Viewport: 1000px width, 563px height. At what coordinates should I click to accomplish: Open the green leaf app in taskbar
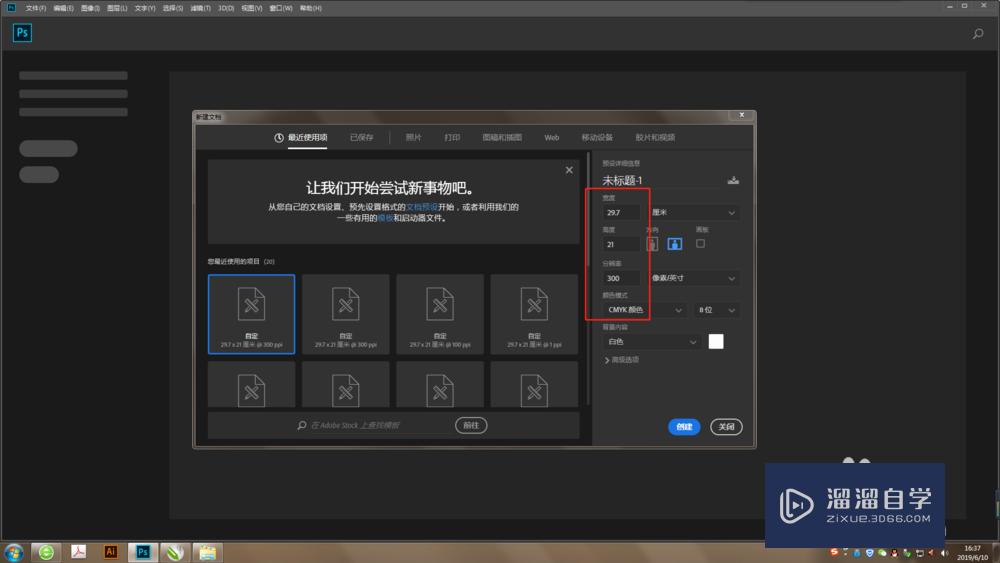pos(175,552)
